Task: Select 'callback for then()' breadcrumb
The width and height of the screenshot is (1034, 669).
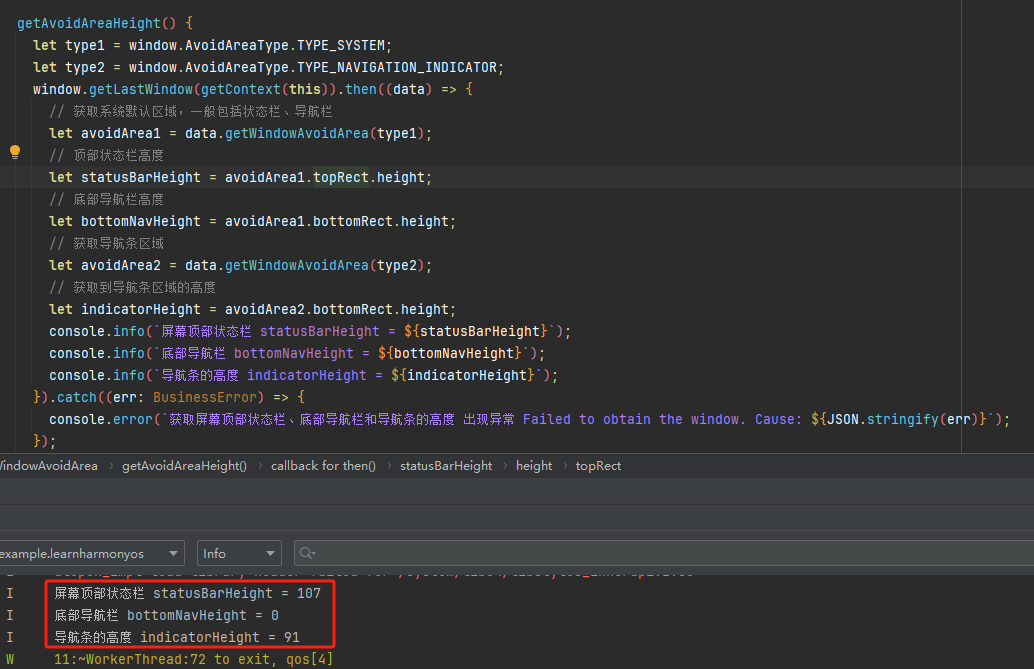Action: (323, 466)
